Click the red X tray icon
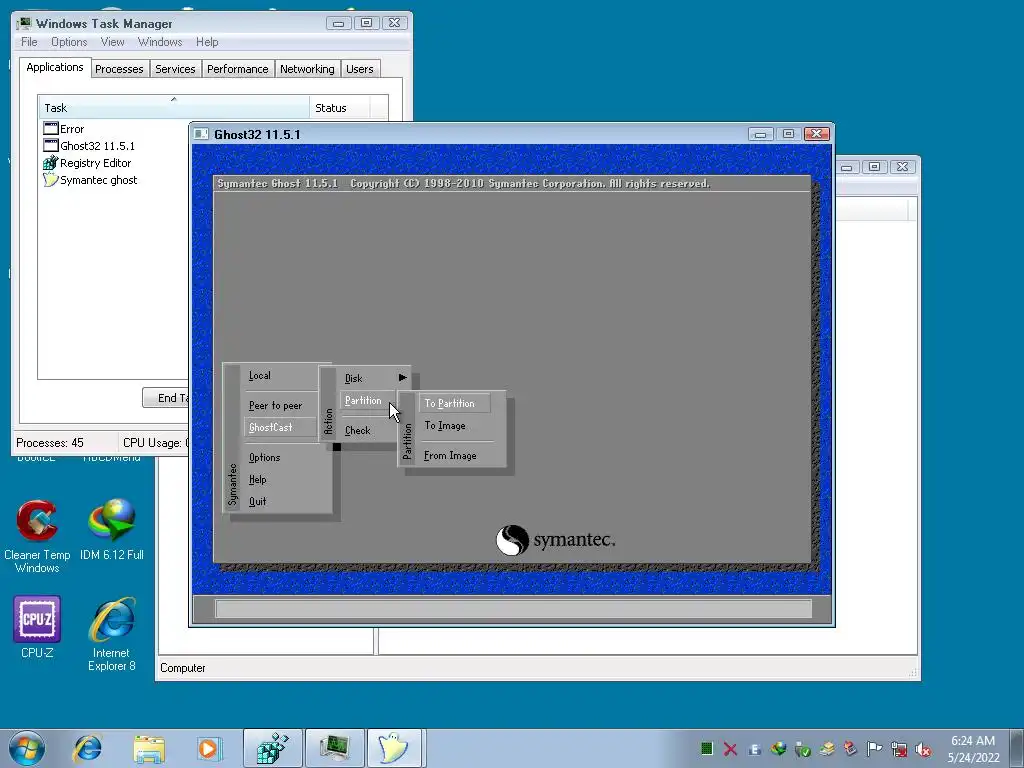This screenshot has width=1024, height=768. coord(730,750)
